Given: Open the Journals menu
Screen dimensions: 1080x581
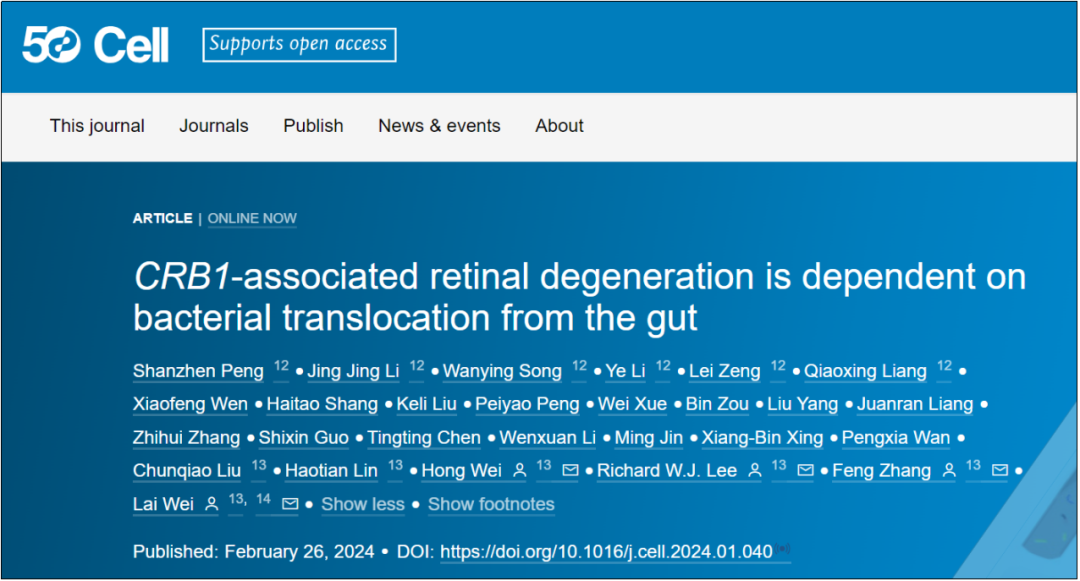Looking at the screenshot, I should click(x=214, y=126).
